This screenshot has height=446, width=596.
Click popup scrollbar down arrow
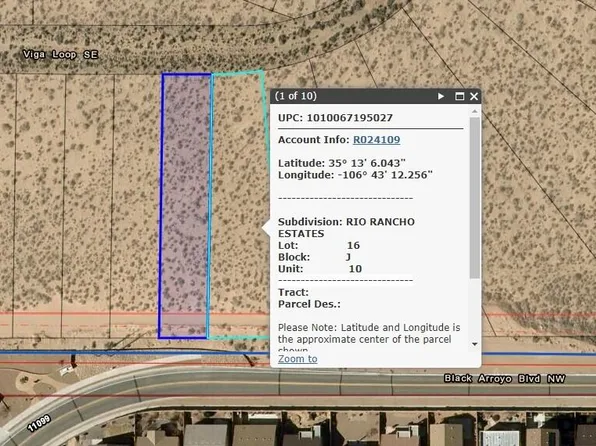tap(475, 344)
